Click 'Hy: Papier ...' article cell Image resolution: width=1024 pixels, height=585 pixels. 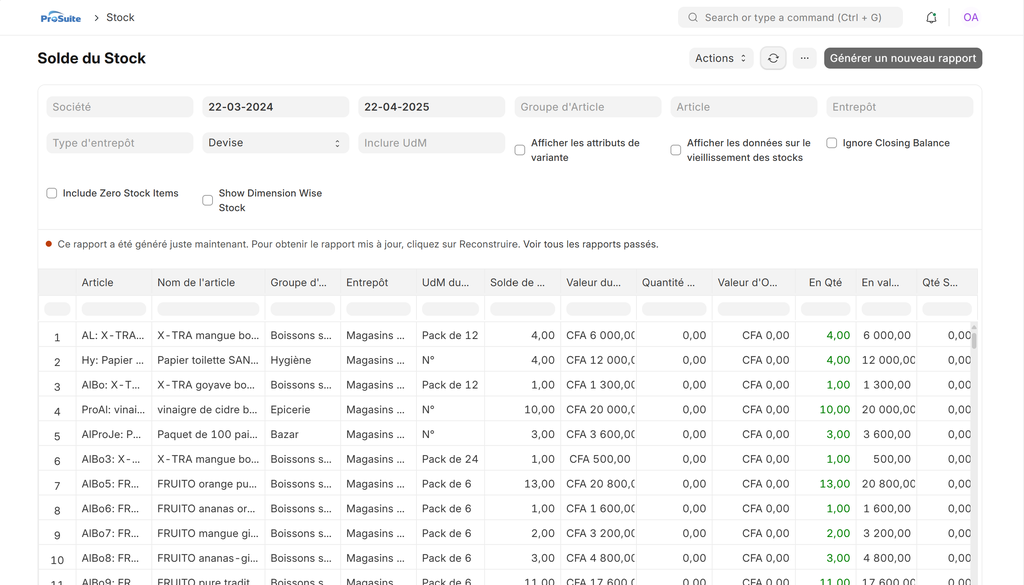click(114, 360)
